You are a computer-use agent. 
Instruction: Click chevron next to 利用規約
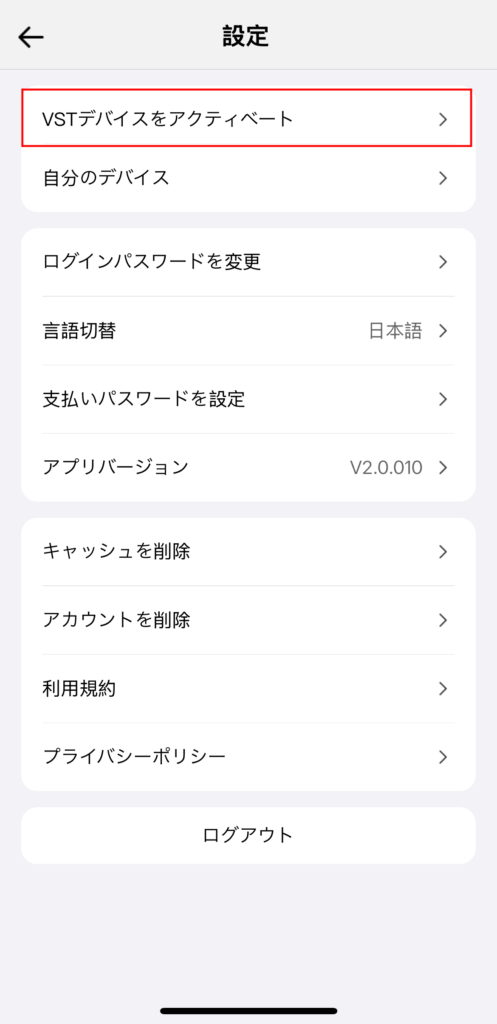[x=443, y=688]
